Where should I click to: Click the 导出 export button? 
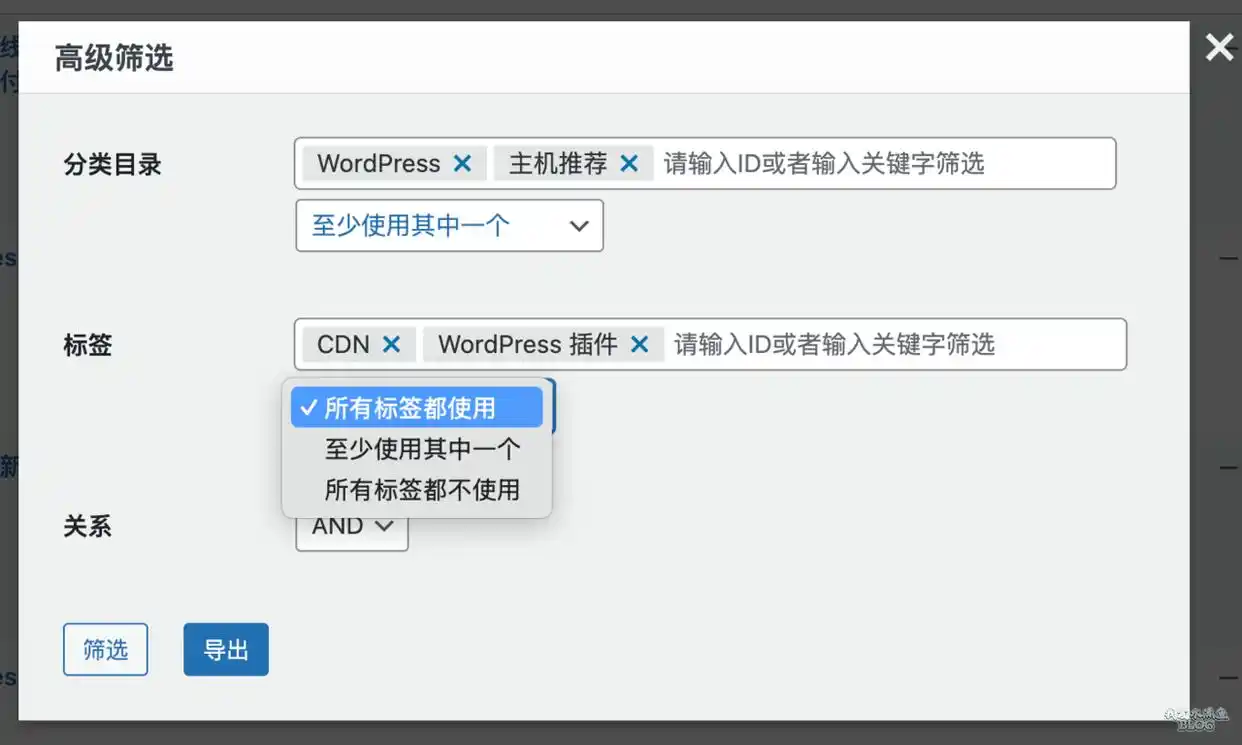(x=225, y=649)
